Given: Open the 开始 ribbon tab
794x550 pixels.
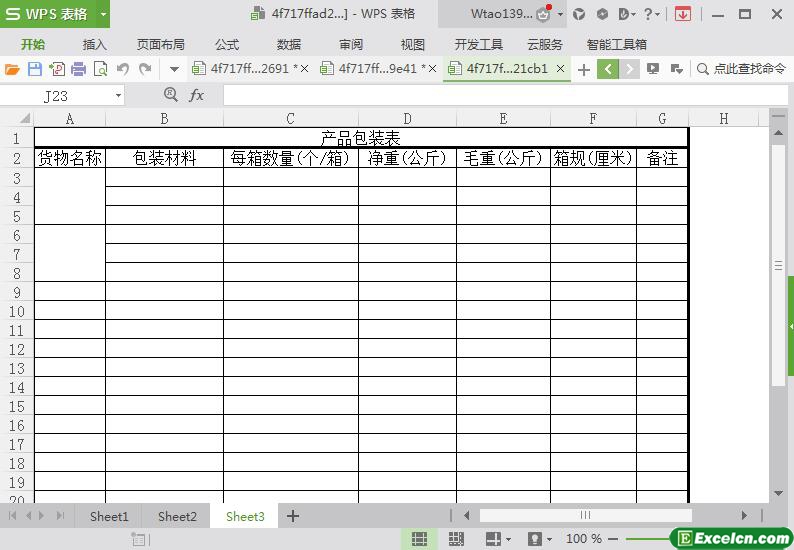Looking at the screenshot, I should click(x=33, y=45).
